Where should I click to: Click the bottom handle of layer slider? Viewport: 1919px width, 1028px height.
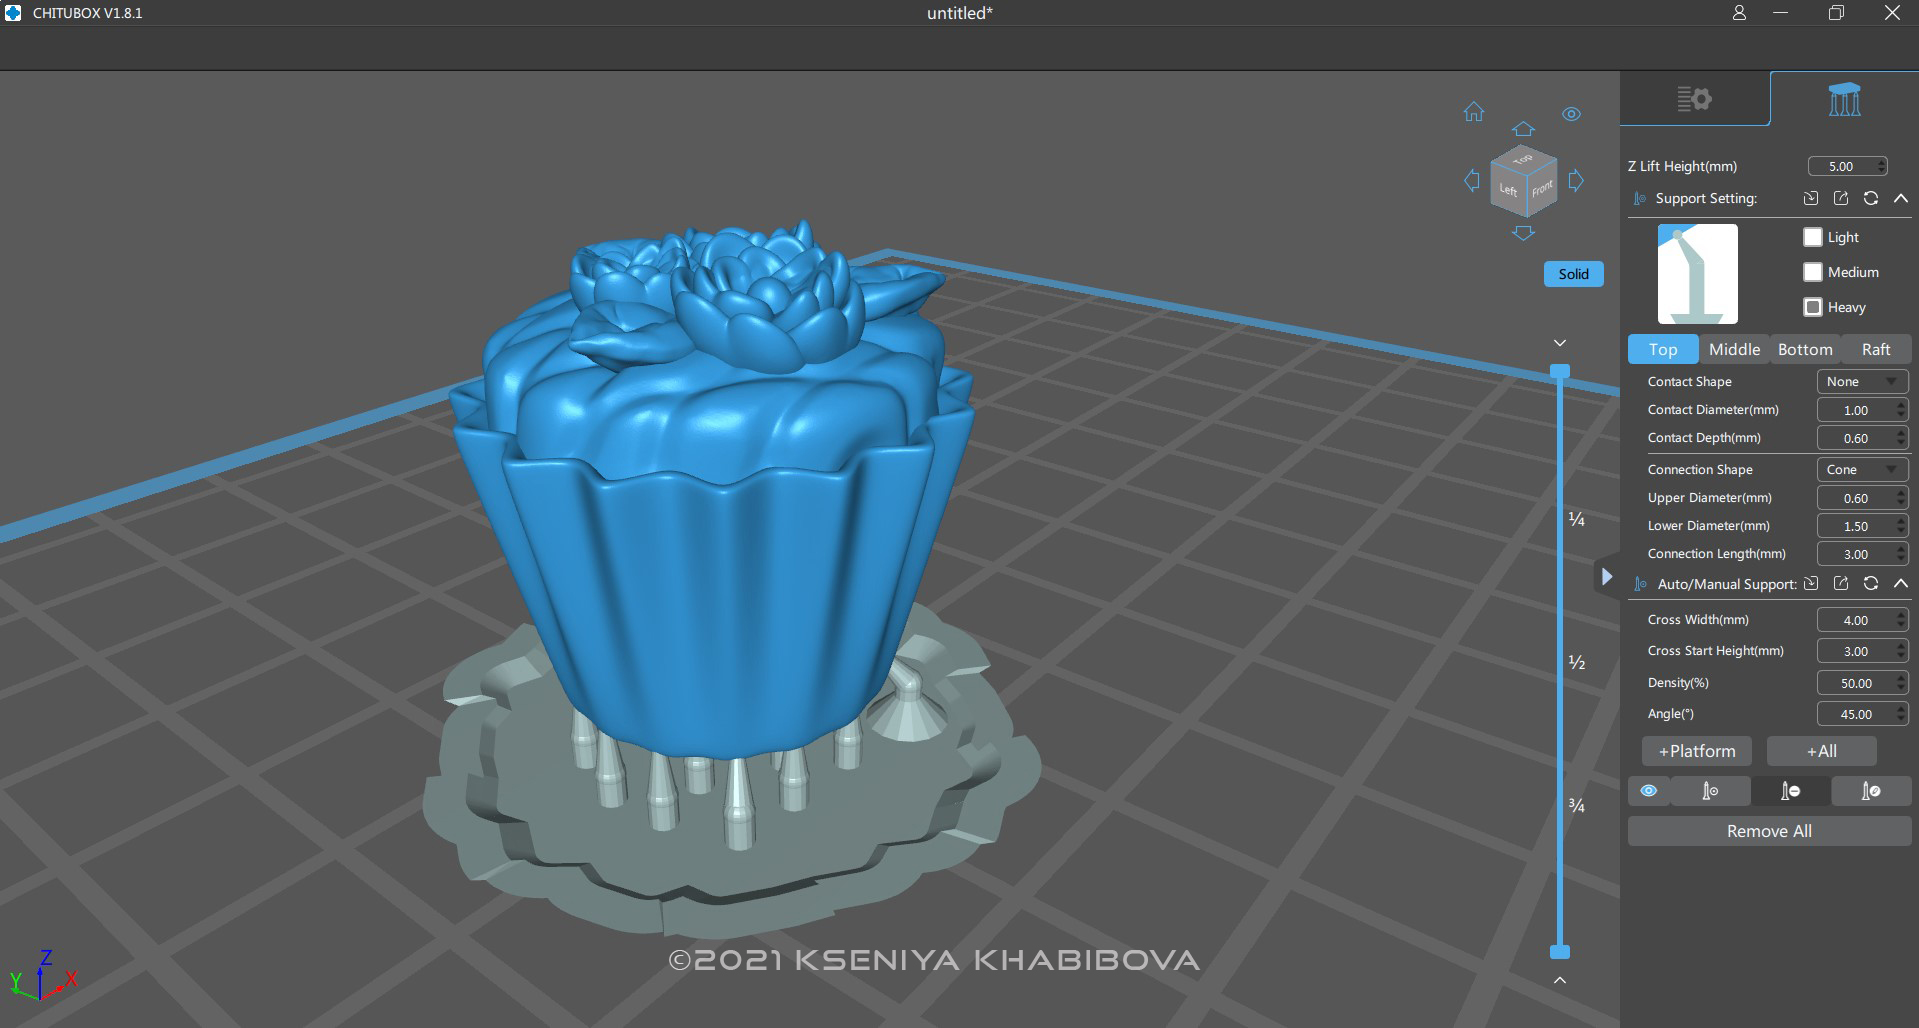[x=1559, y=951]
